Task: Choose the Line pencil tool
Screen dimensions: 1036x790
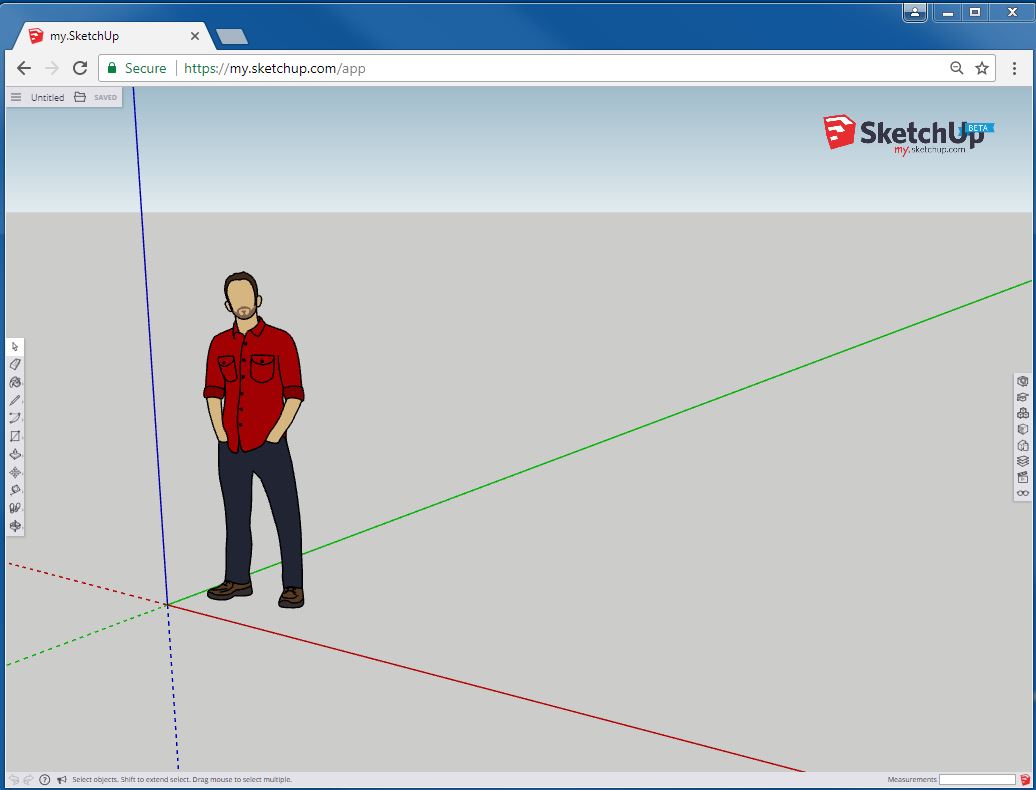Action: pyautogui.click(x=15, y=400)
